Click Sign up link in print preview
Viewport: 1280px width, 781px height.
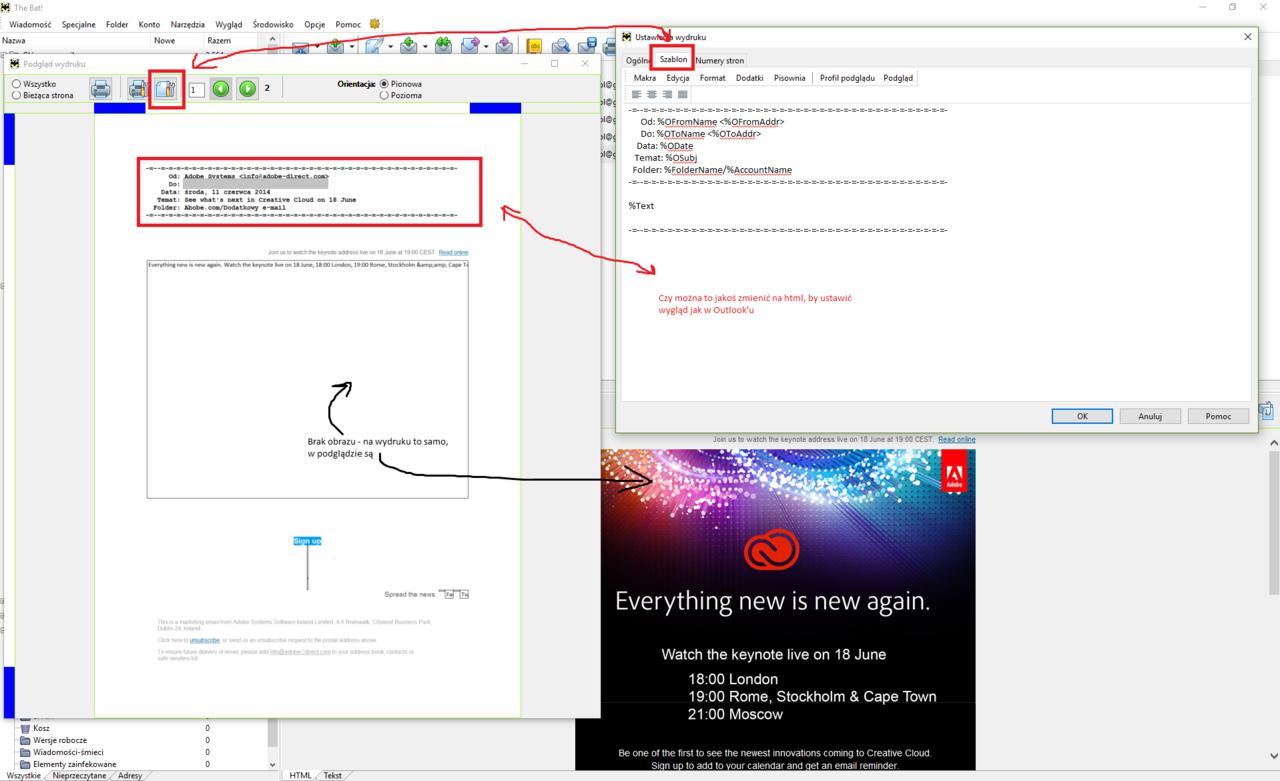(307, 541)
